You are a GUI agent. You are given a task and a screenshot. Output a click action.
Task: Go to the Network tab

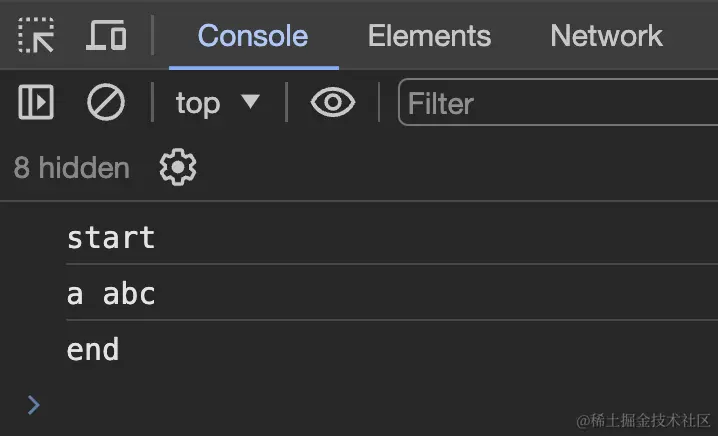[x=606, y=36]
